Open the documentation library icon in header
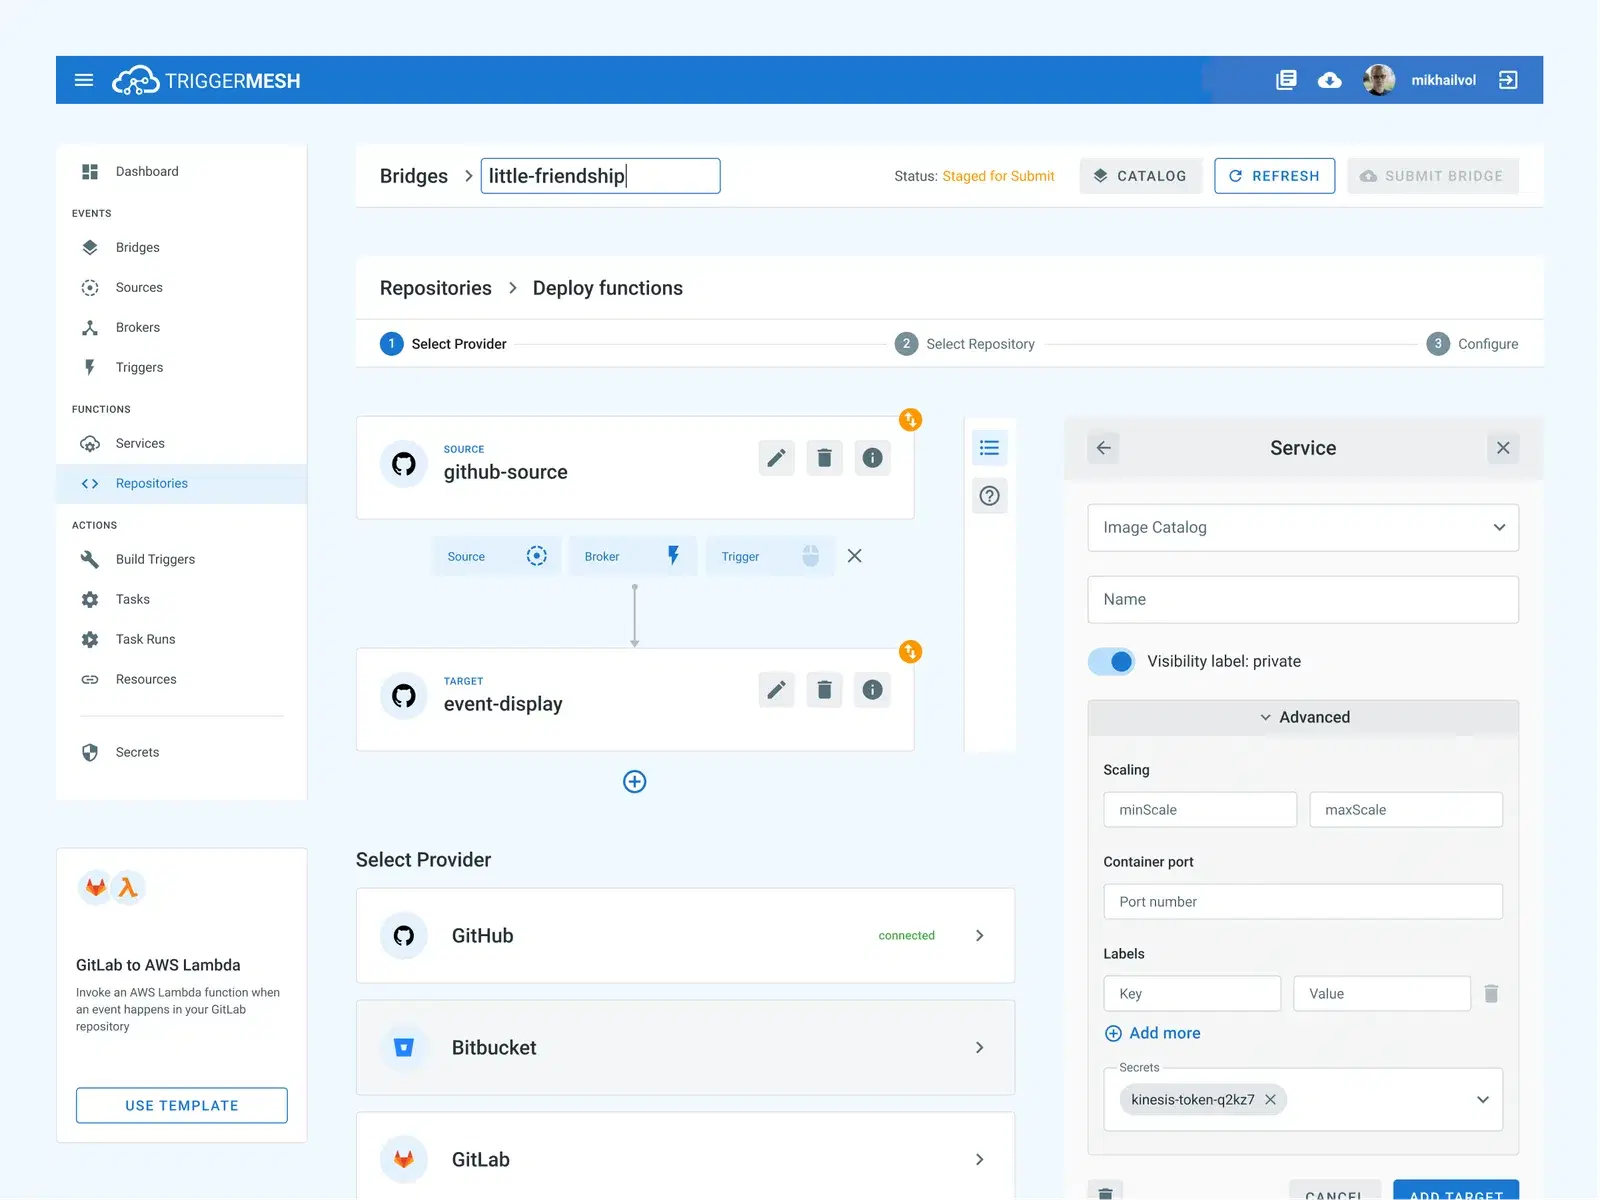The height and width of the screenshot is (1200, 1600). point(1287,80)
